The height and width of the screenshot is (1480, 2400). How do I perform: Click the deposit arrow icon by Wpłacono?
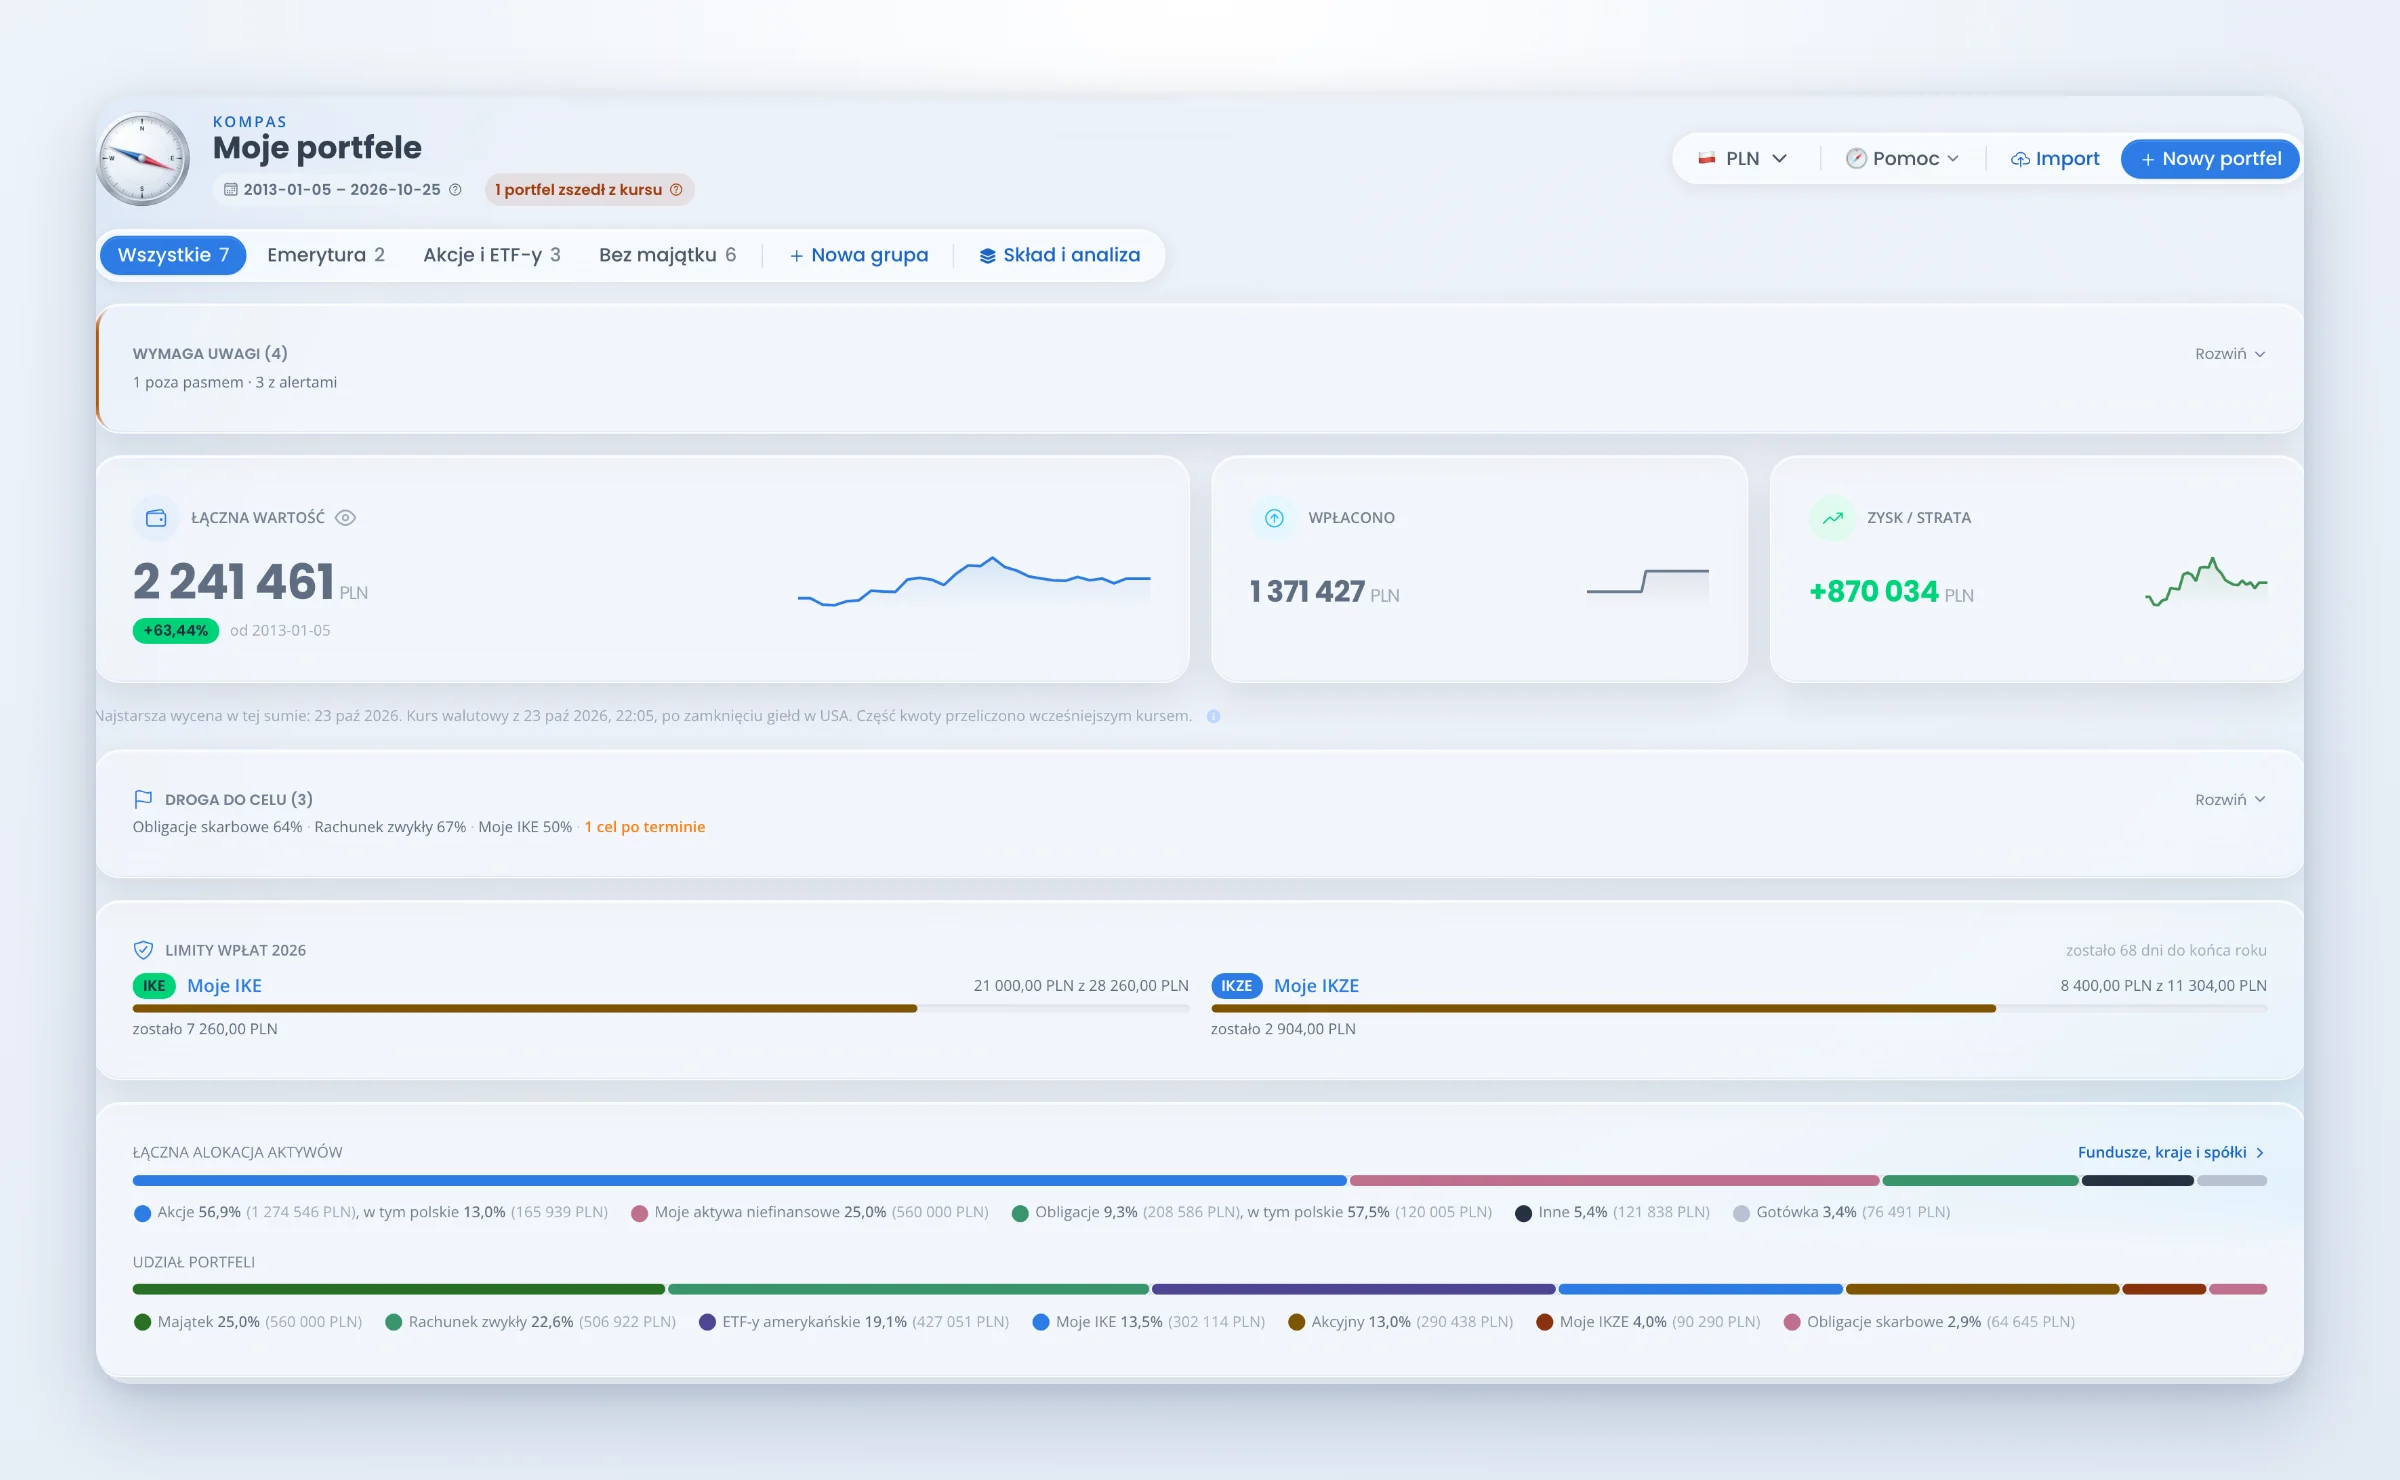(x=1274, y=518)
